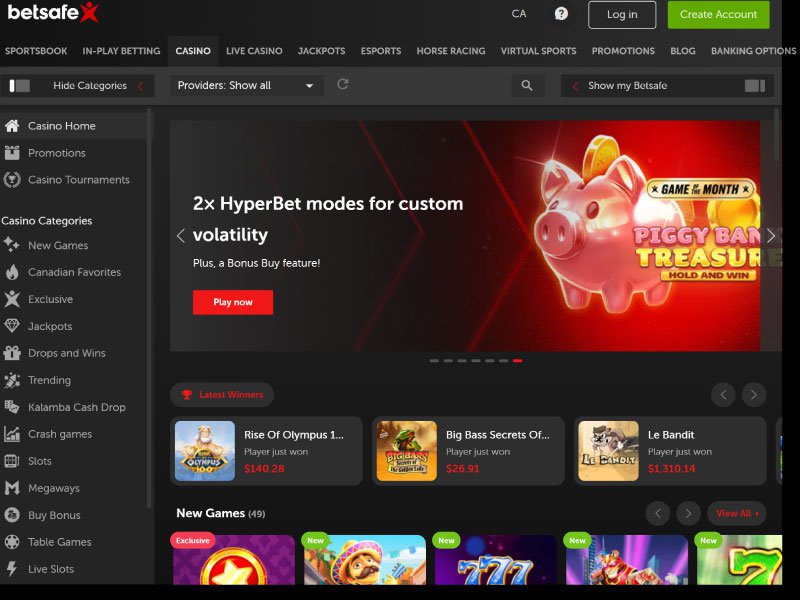Click the Latest Winners trophy icon

(187, 394)
